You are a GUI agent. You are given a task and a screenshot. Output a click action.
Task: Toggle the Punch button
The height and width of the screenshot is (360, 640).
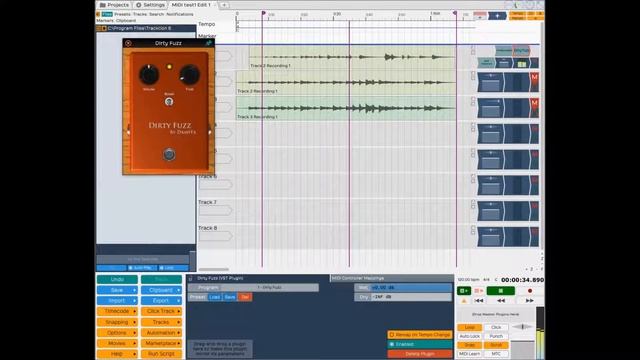tap(496, 336)
